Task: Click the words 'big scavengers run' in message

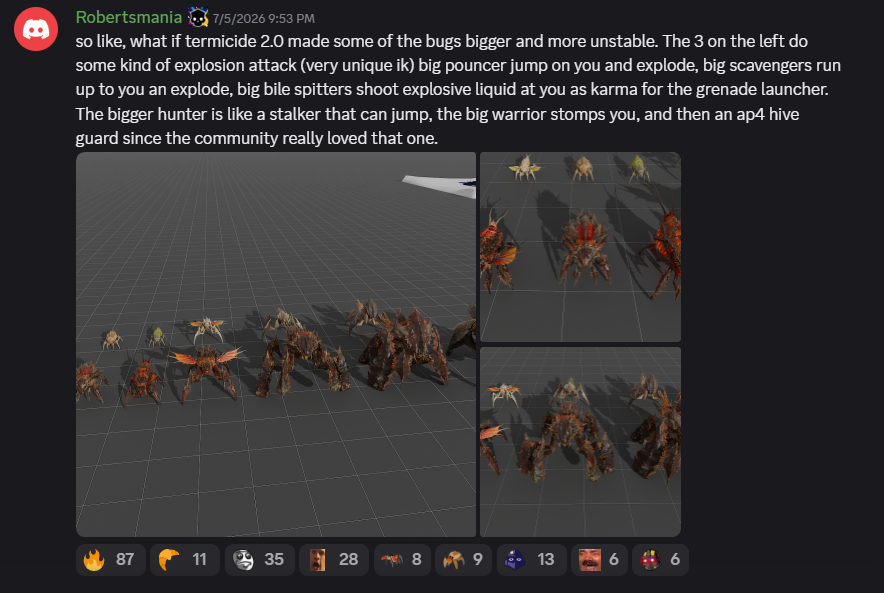Action: [772, 65]
